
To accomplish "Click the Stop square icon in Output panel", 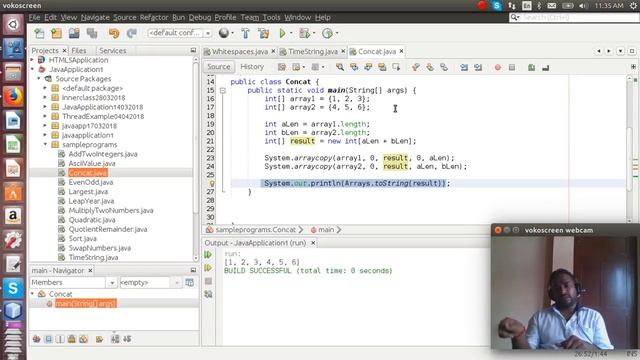I will click(x=208, y=281).
